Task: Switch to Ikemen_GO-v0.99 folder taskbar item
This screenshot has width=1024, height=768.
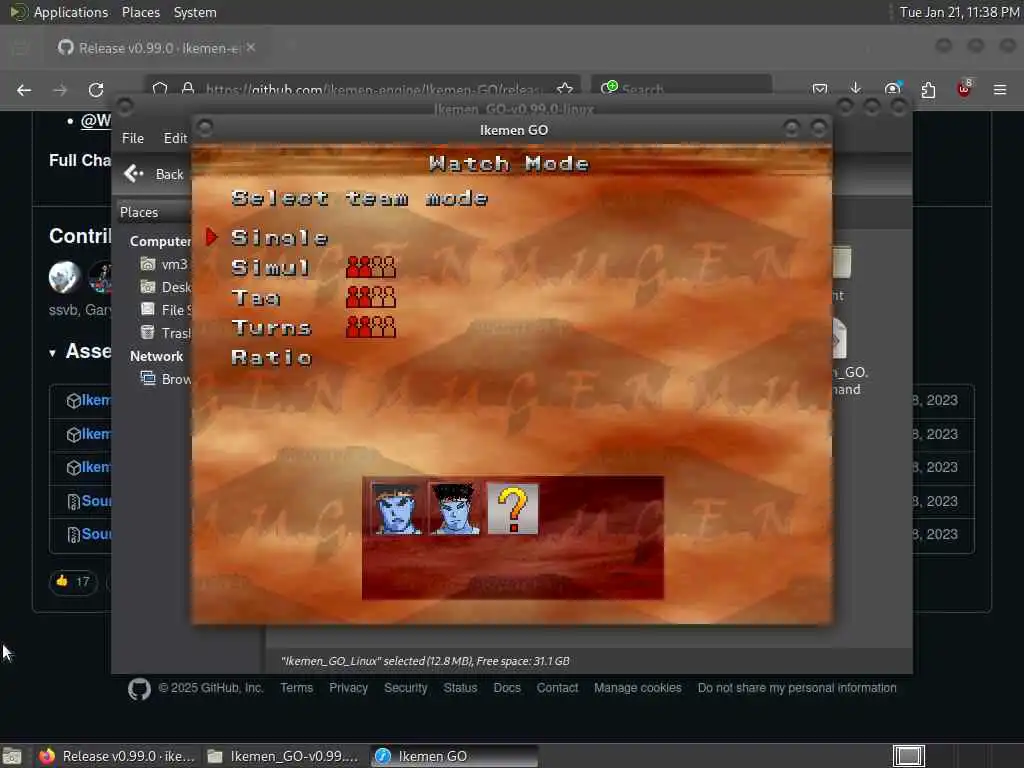Action: [283, 756]
